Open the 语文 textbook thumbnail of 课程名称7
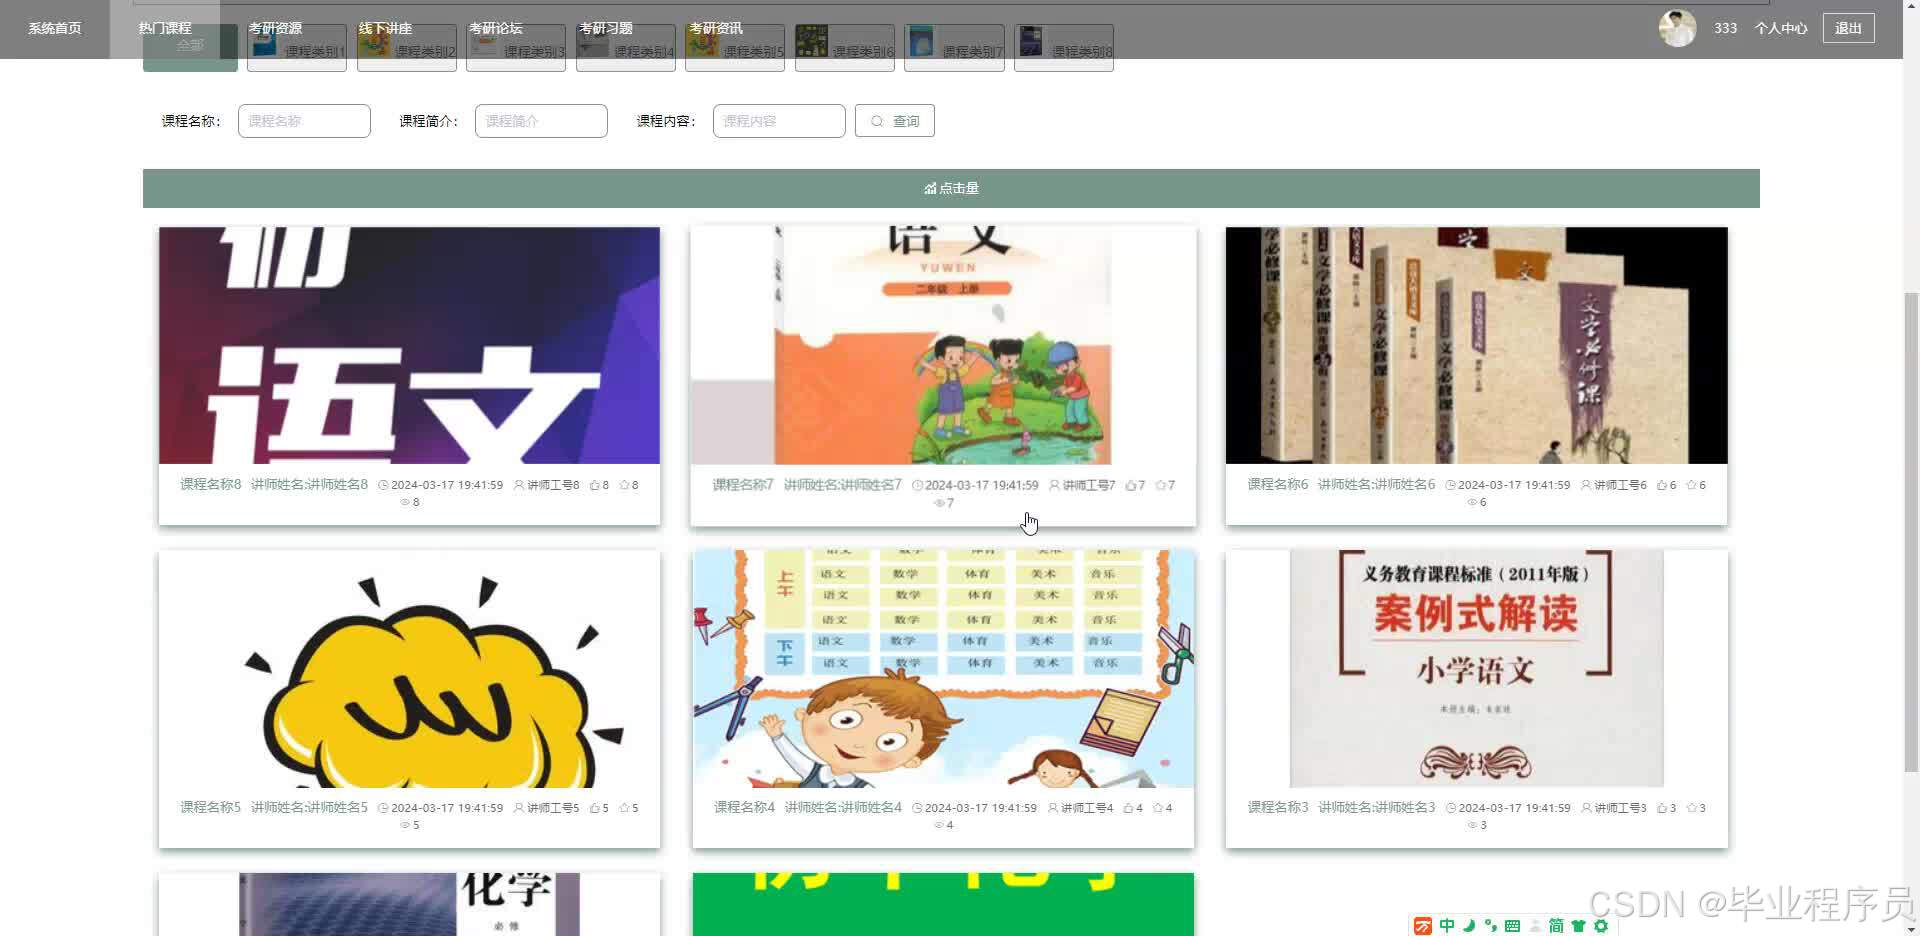 [943, 345]
